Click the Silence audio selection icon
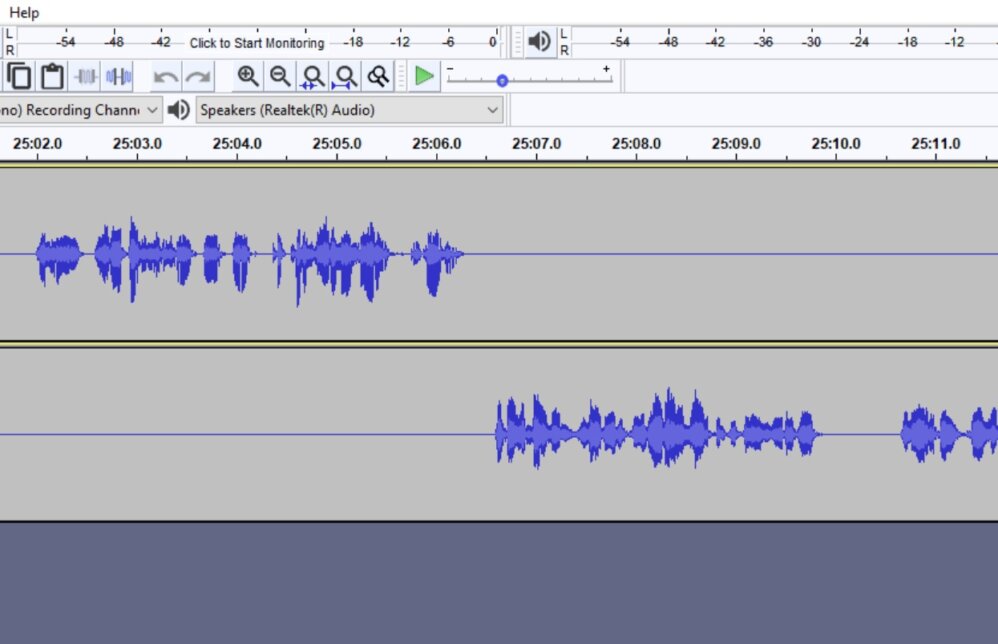Viewport: 998px width, 644px height. (117, 75)
